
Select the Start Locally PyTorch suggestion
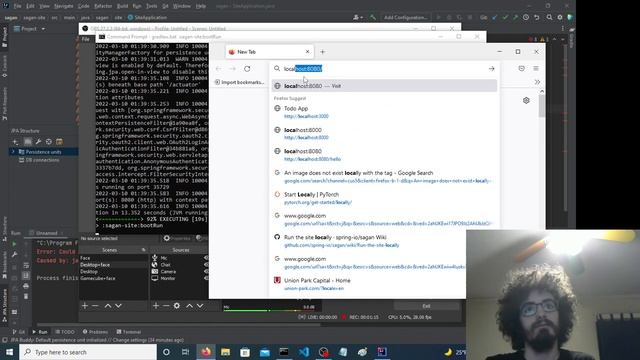384,198
